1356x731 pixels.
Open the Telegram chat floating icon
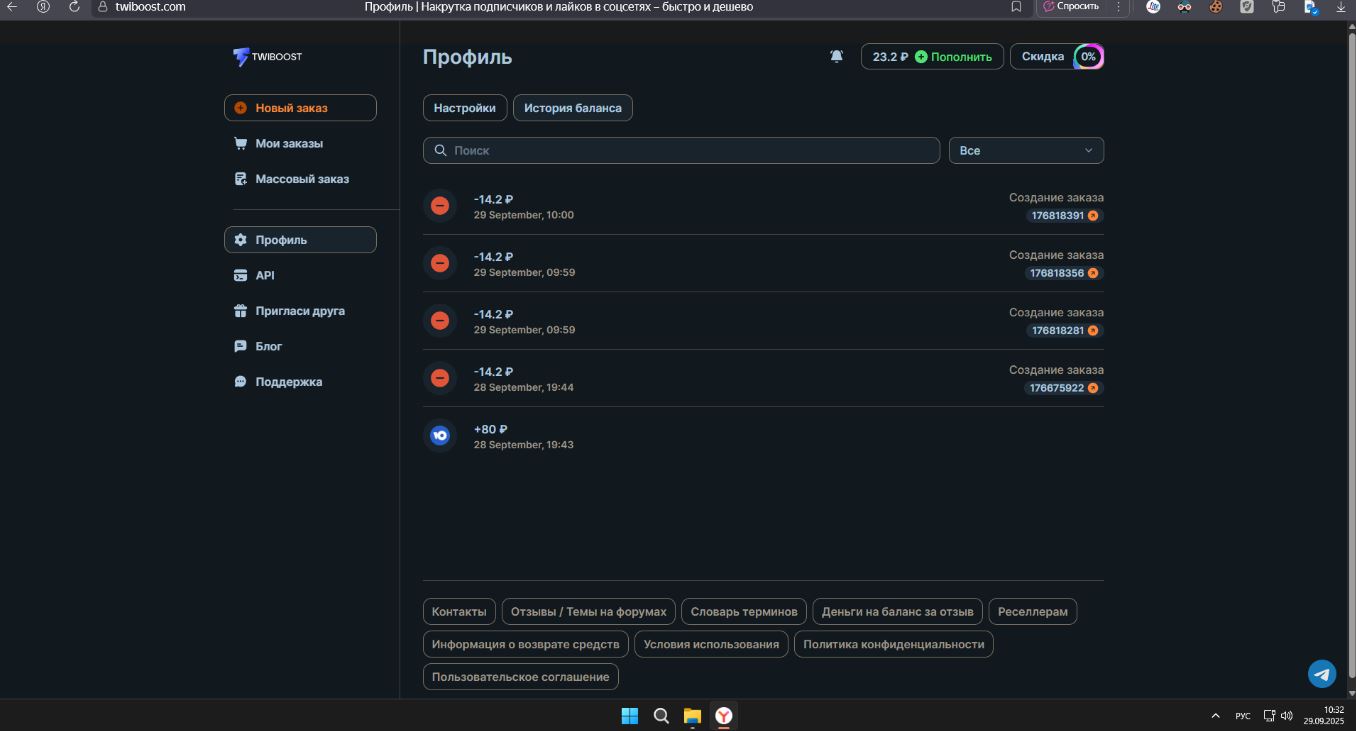click(x=1322, y=674)
